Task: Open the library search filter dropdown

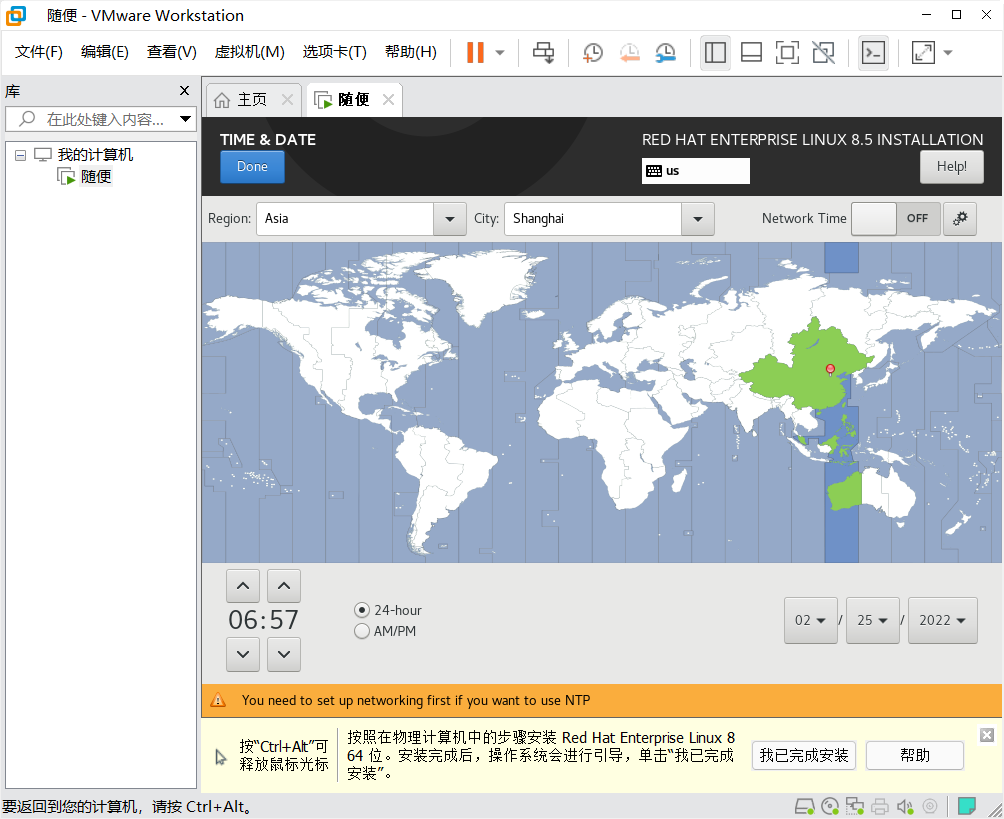Action: [186, 119]
